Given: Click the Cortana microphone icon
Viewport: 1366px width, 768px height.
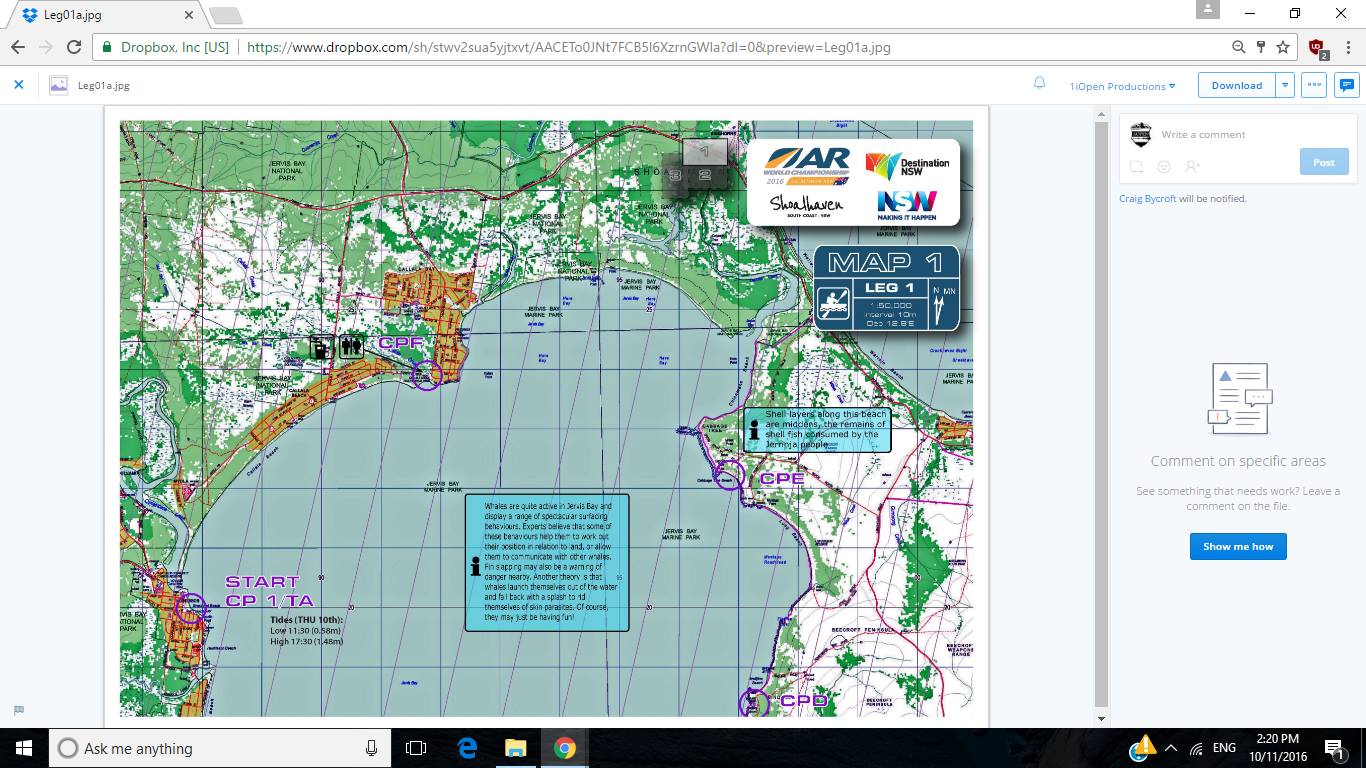Looking at the screenshot, I should pyautogui.click(x=371, y=748).
